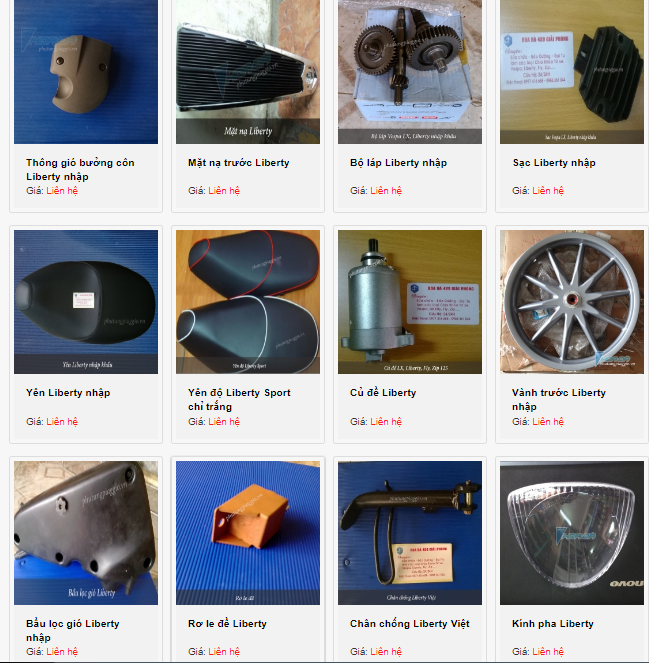Viewport: 649px width, 663px height.
Task: Click the Củ đề Liberty title link
Action: click(383, 393)
